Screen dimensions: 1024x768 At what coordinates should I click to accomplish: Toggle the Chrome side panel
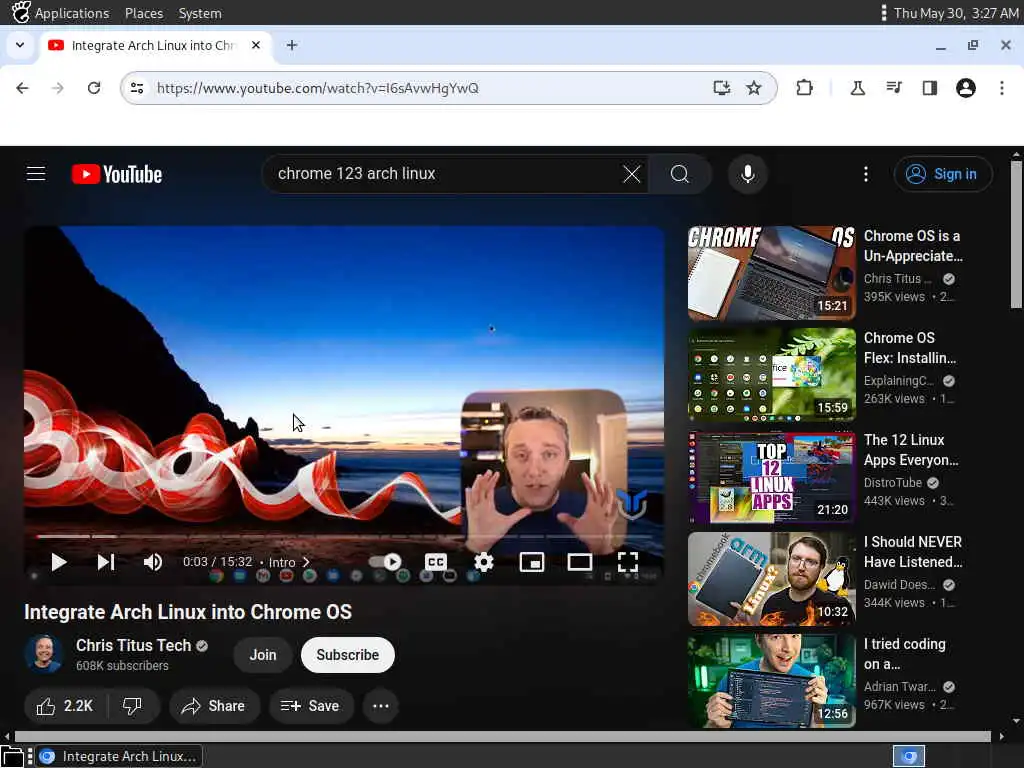click(929, 88)
